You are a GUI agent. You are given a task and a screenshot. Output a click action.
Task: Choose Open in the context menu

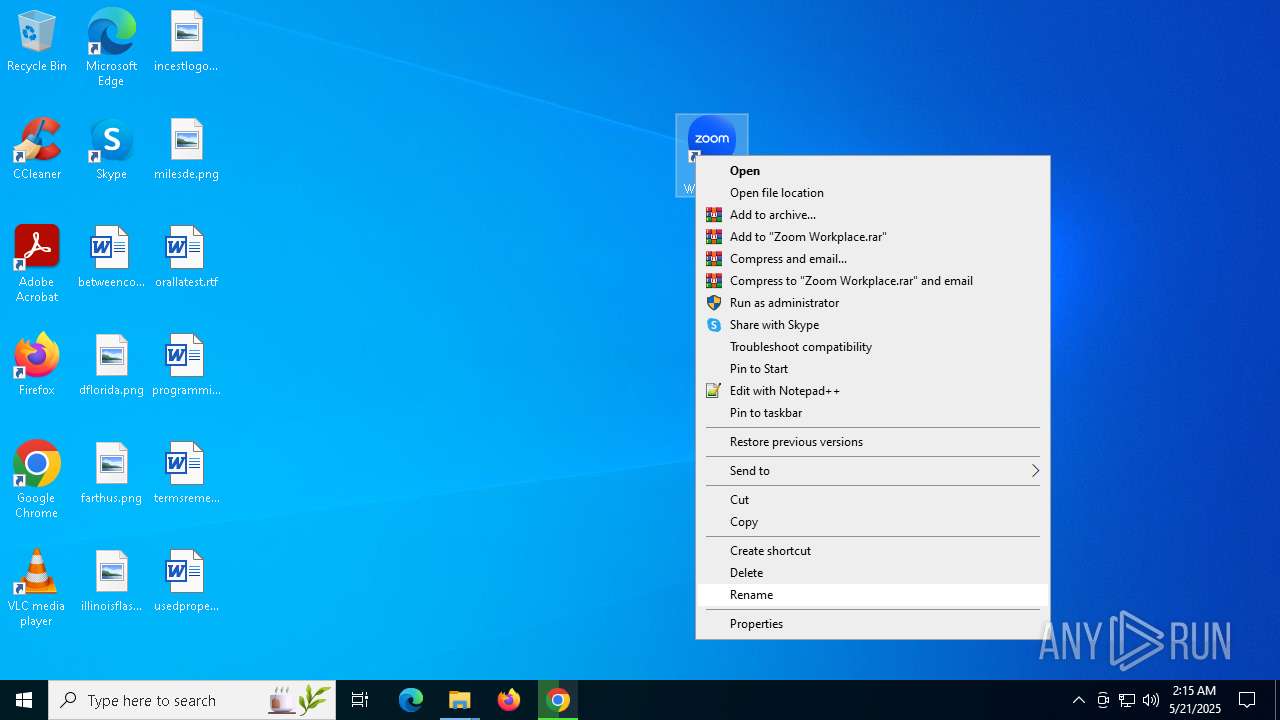(x=873, y=171)
